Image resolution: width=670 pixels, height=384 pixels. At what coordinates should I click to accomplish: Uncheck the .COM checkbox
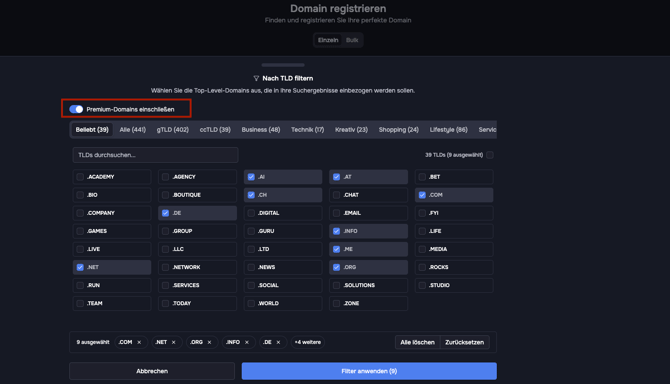pos(422,195)
